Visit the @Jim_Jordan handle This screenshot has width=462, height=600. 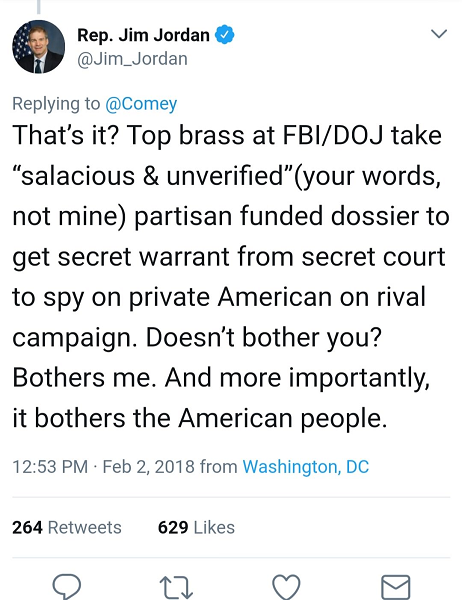(x=132, y=59)
